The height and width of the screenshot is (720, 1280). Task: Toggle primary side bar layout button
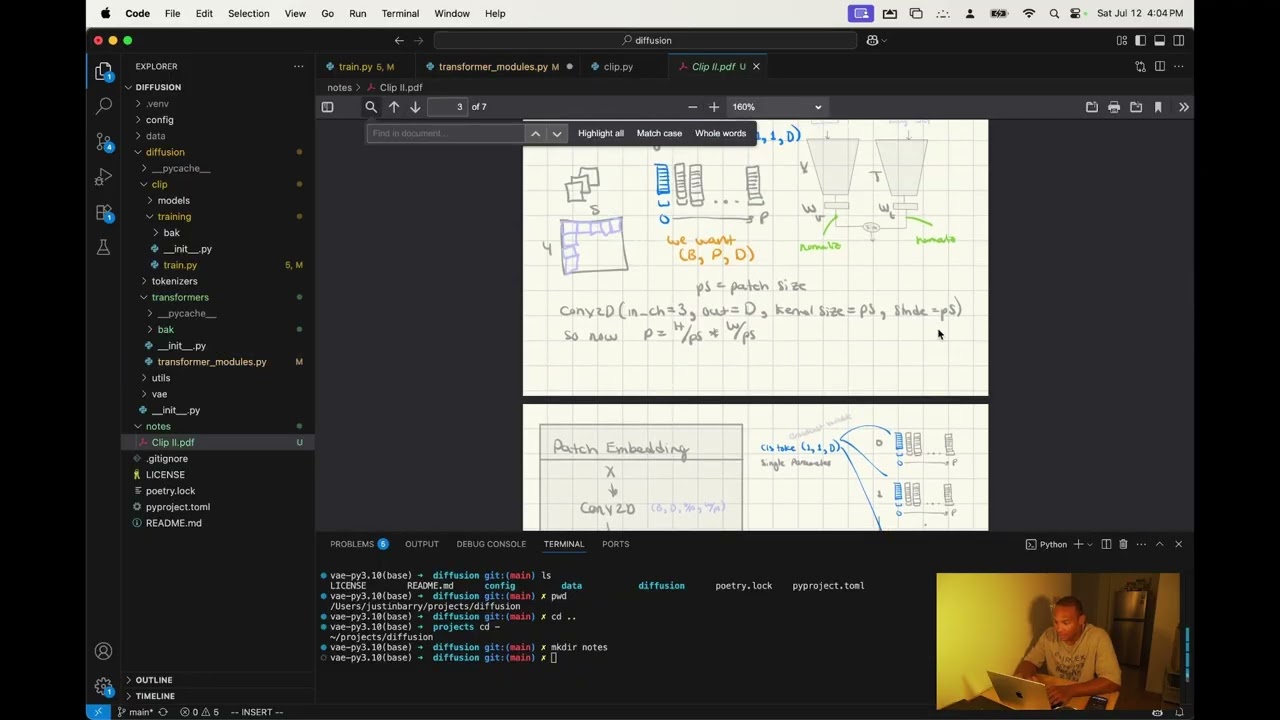click(x=1140, y=40)
